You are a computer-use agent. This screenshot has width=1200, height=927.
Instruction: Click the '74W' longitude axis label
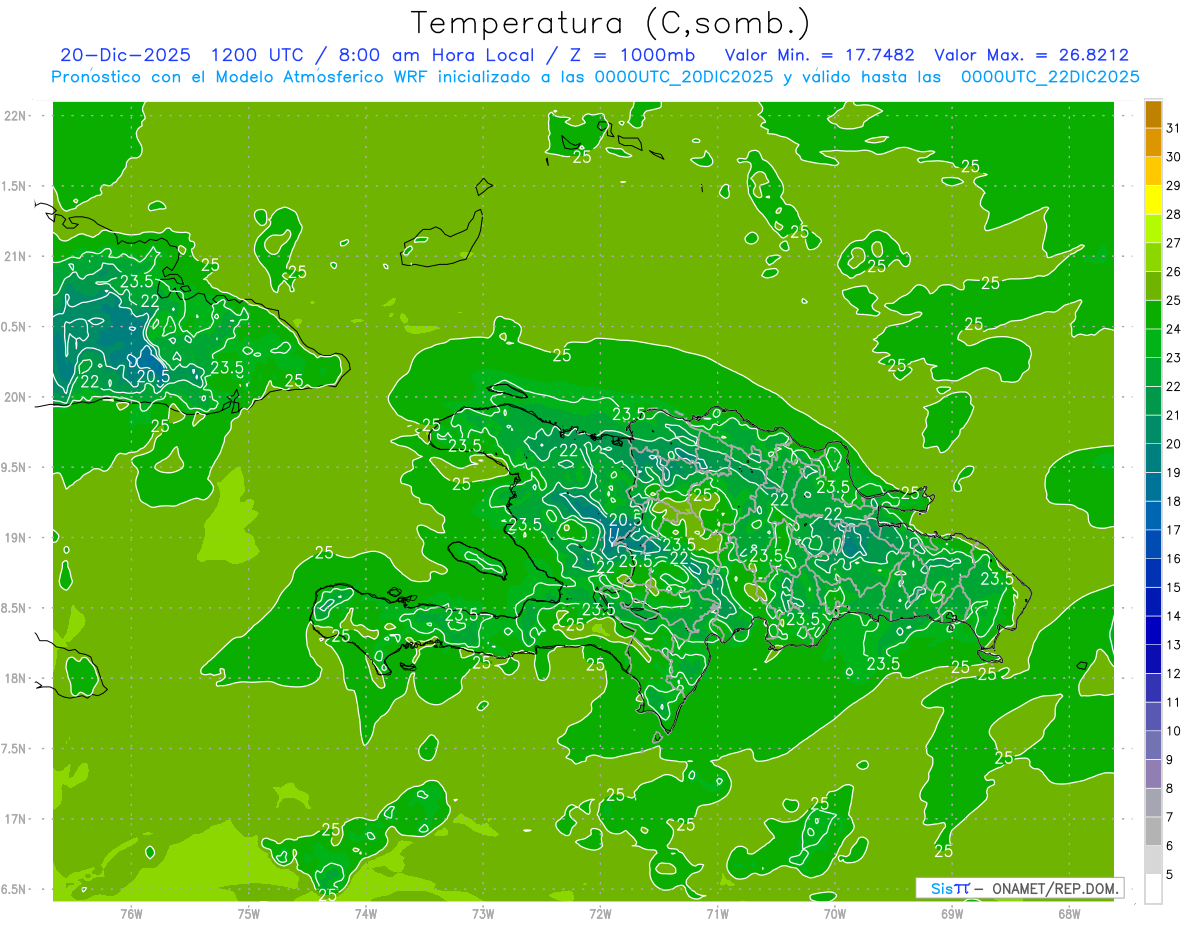point(366,914)
